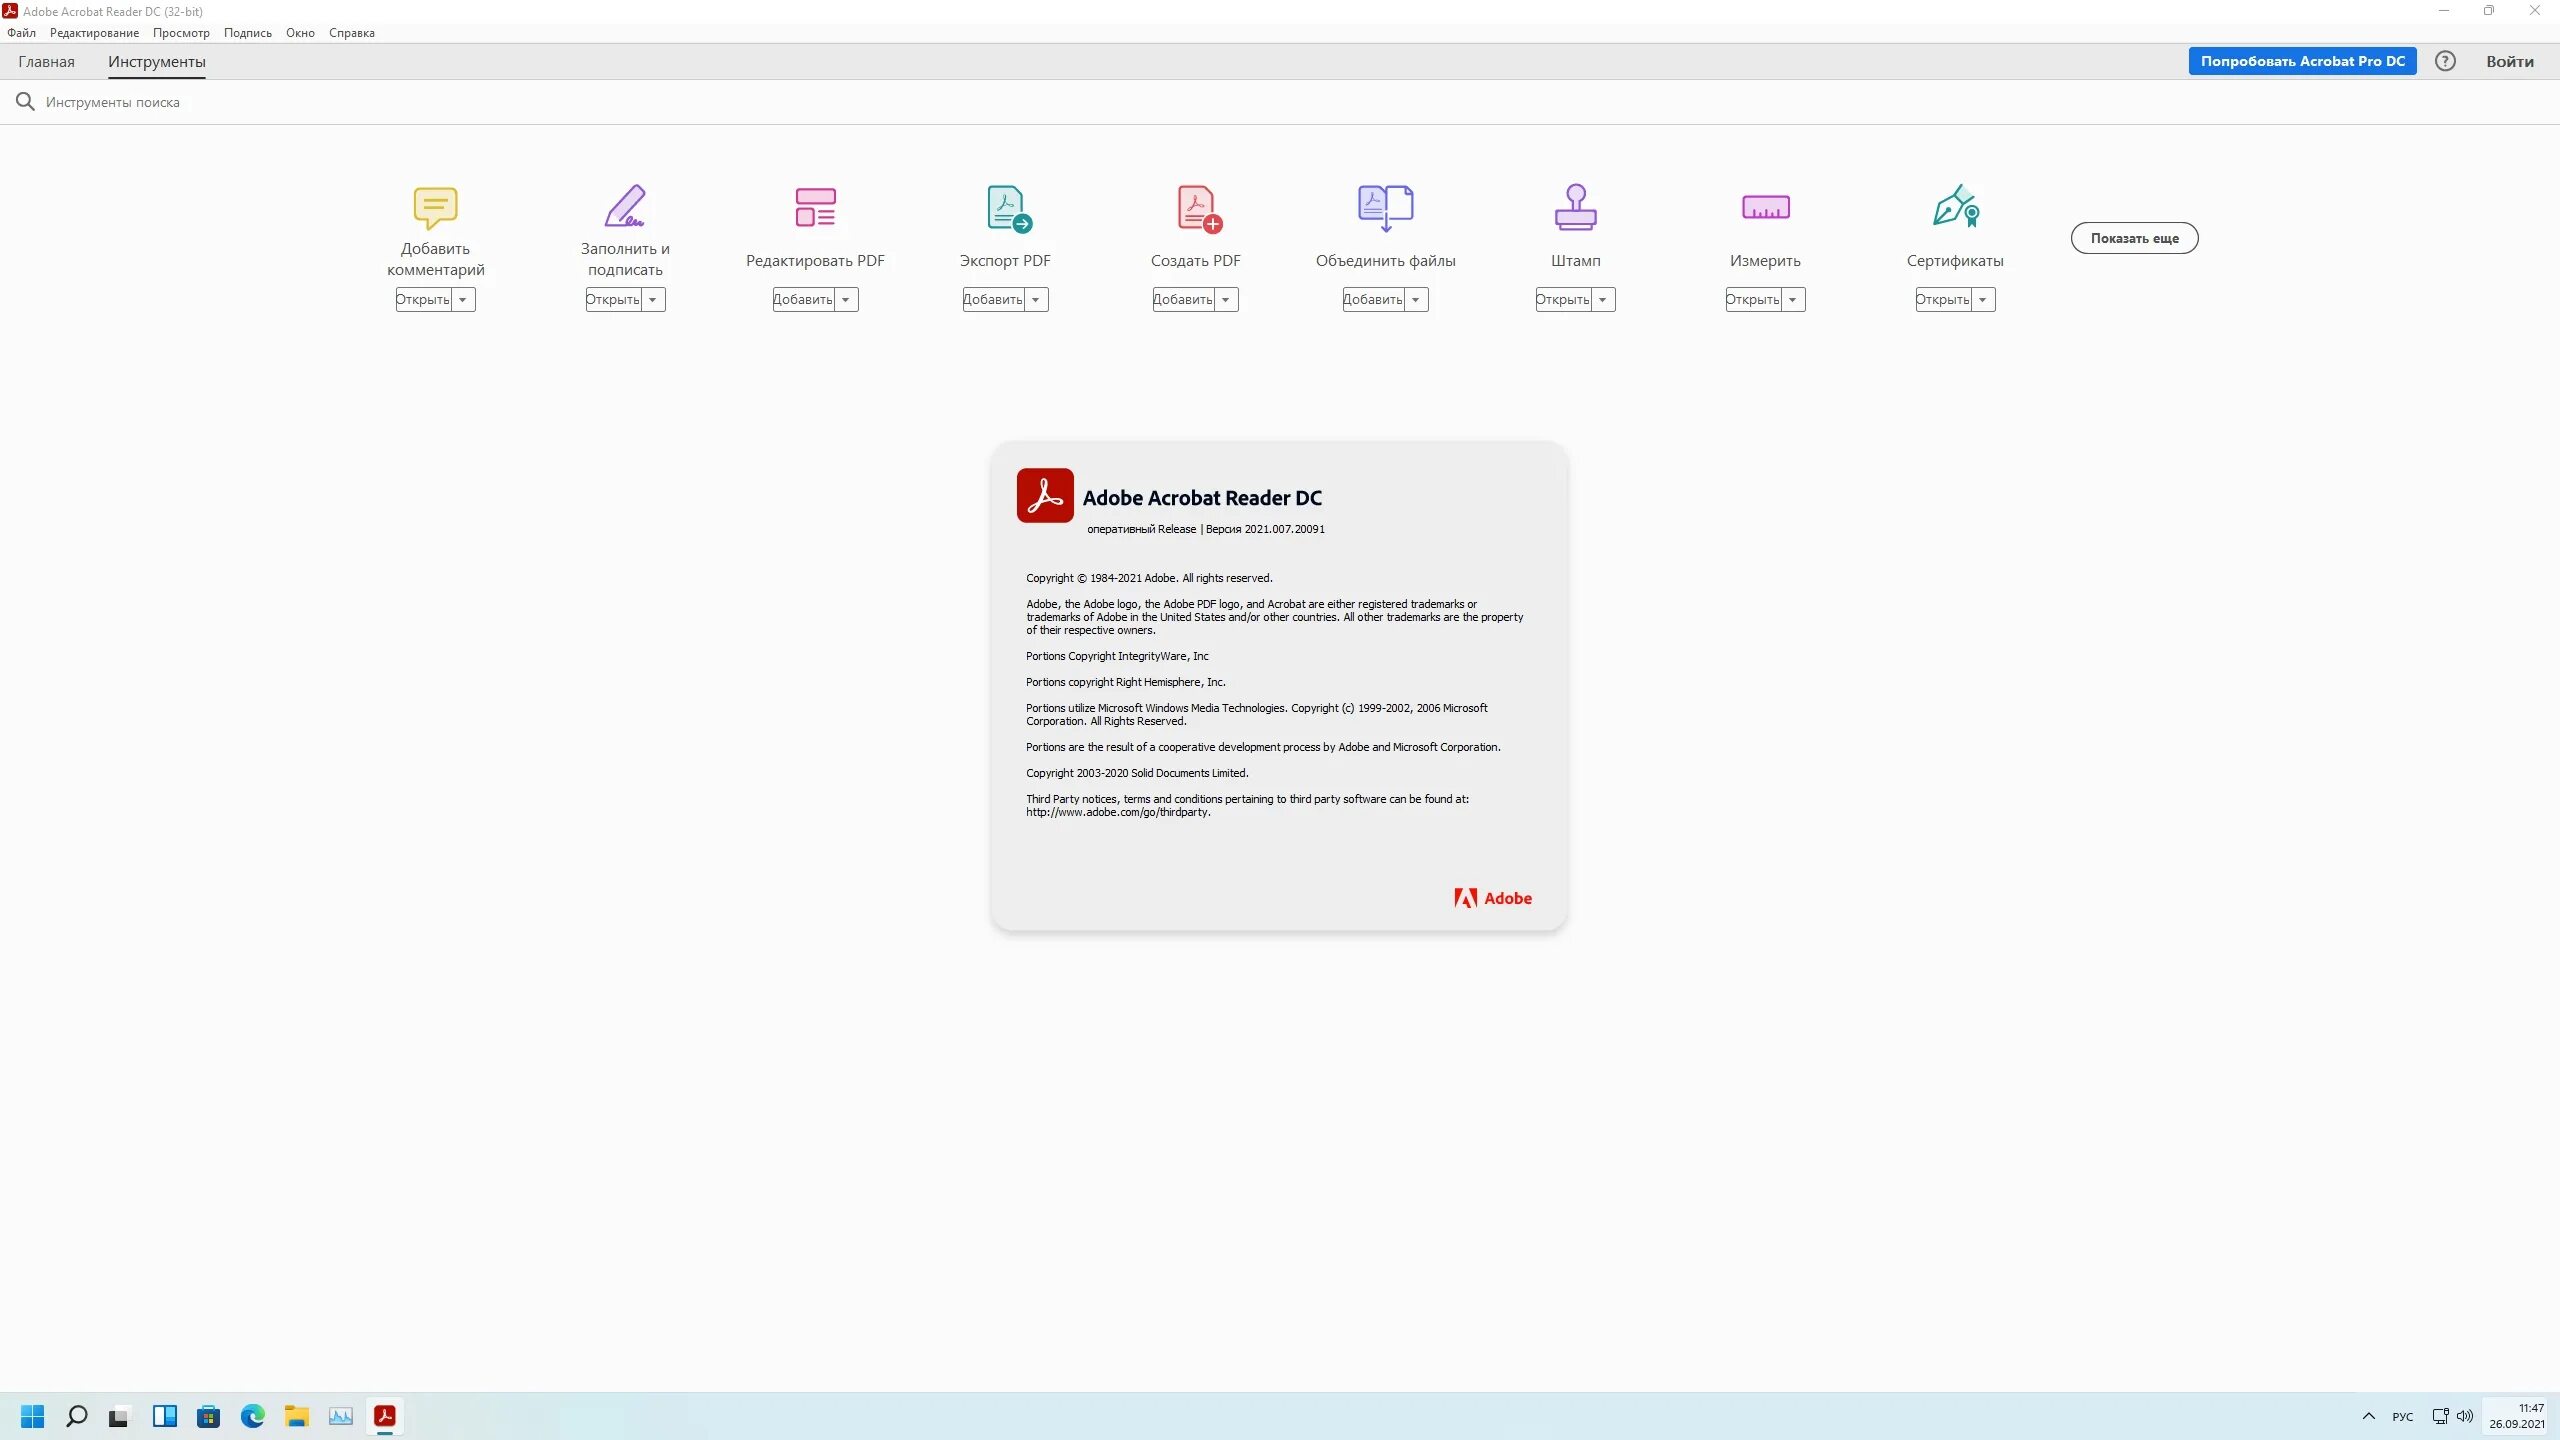Select the Combine Files tool icon
Image resolution: width=2560 pixels, height=1440 pixels.
(1385, 207)
